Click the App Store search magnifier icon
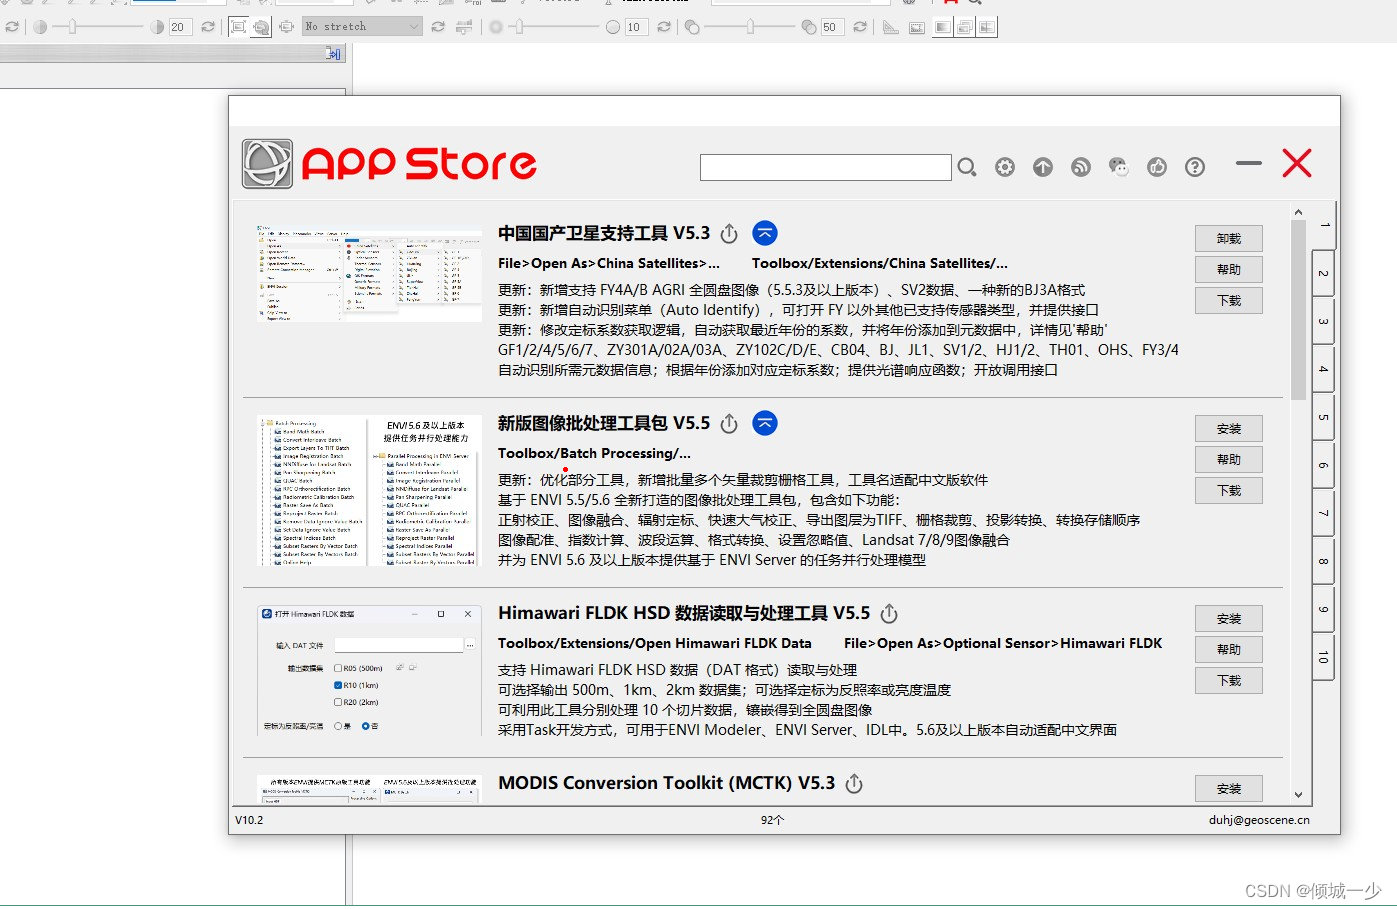 coord(966,167)
